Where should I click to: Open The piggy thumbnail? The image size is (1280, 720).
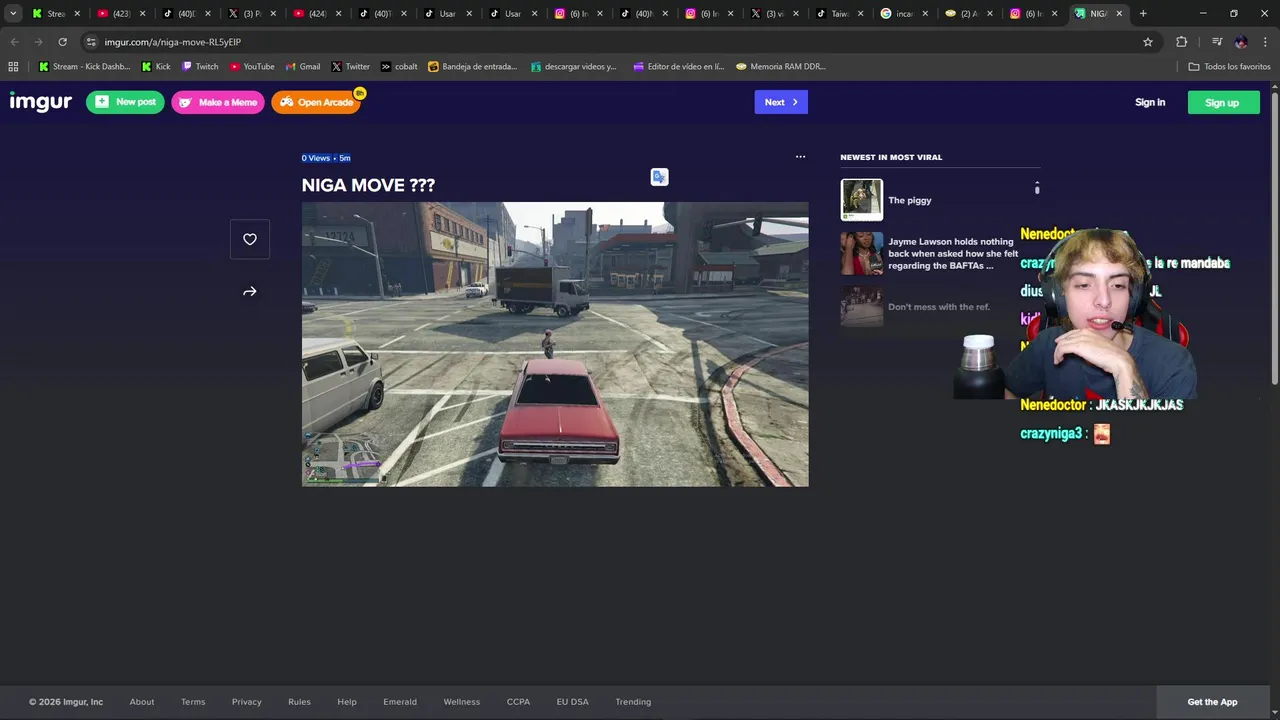862,200
